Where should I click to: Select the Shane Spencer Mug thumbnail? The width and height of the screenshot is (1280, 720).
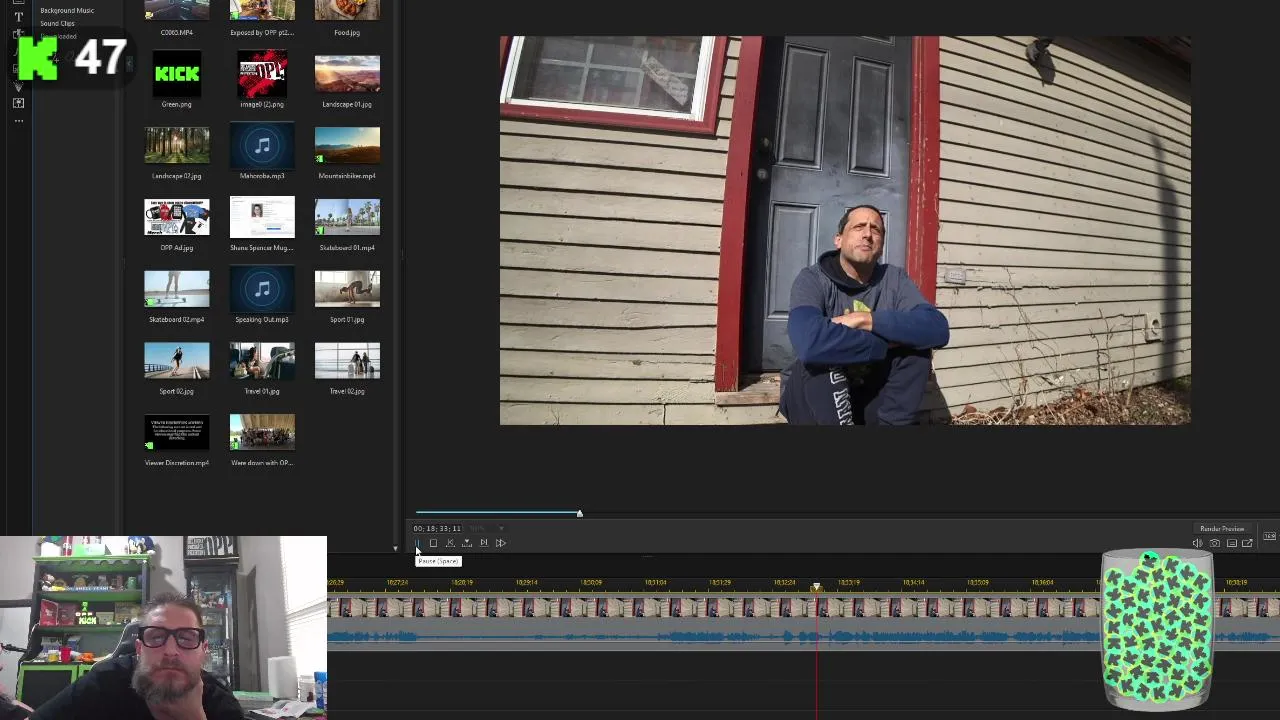pyautogui.click(x=262, y=217)
